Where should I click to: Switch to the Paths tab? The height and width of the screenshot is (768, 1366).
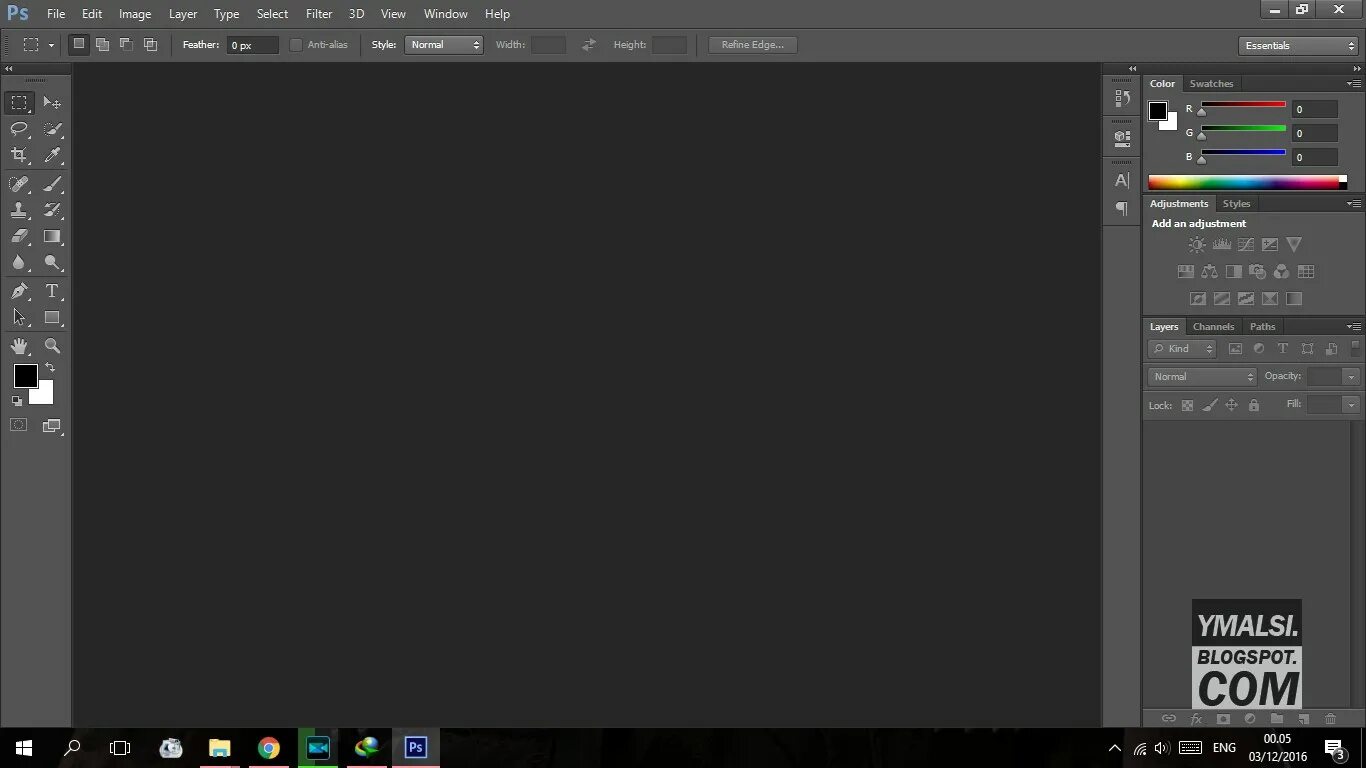point(1263,327)
